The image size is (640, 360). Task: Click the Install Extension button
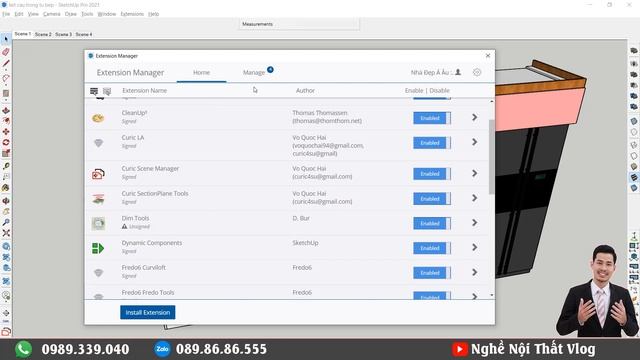tap(148, 312)
